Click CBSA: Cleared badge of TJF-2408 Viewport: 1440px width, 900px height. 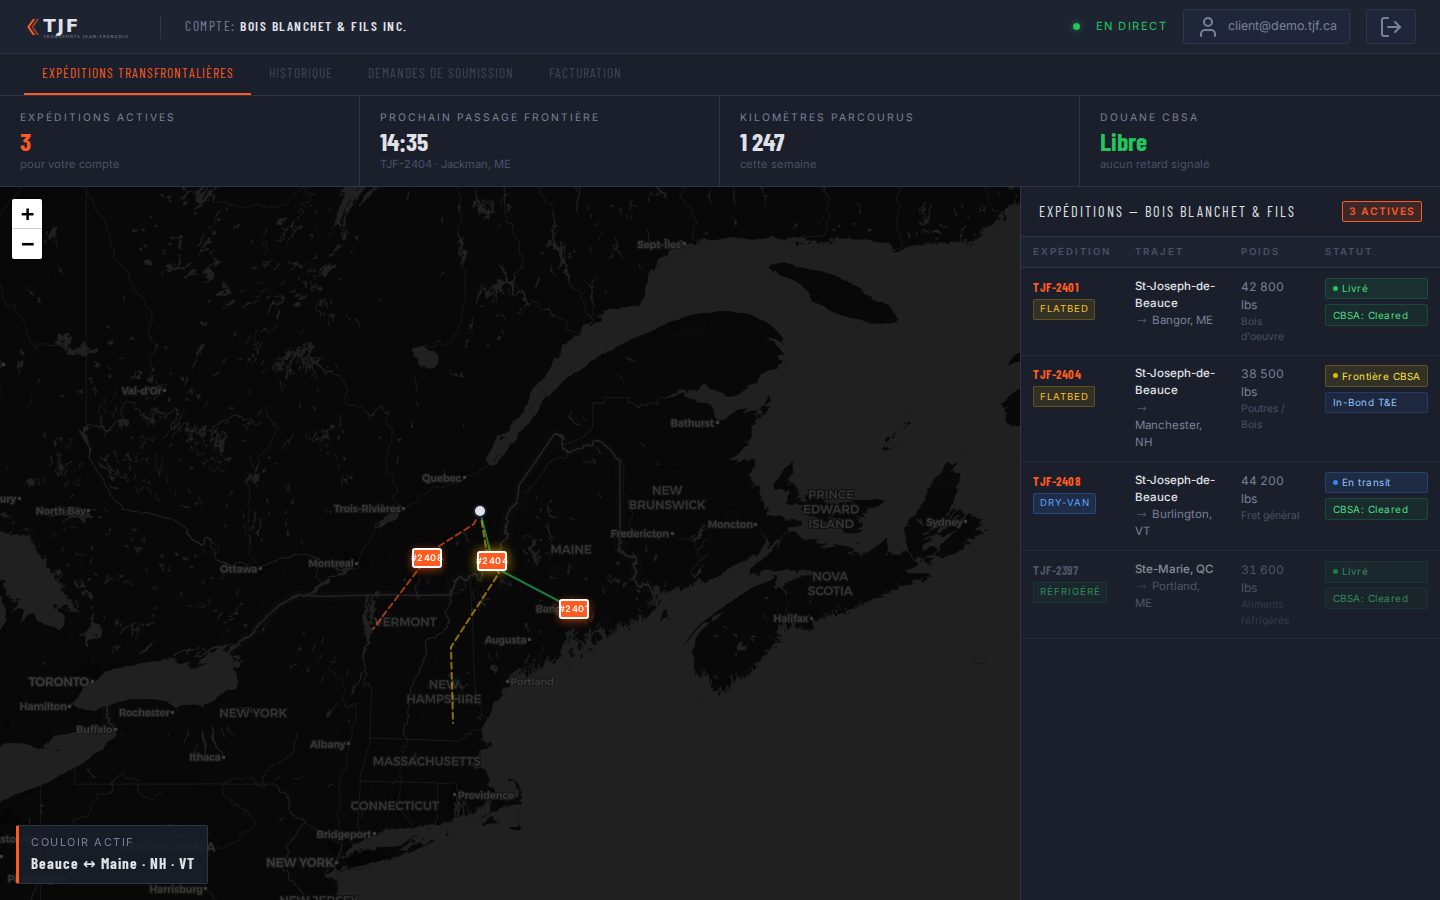point(1376,510)
